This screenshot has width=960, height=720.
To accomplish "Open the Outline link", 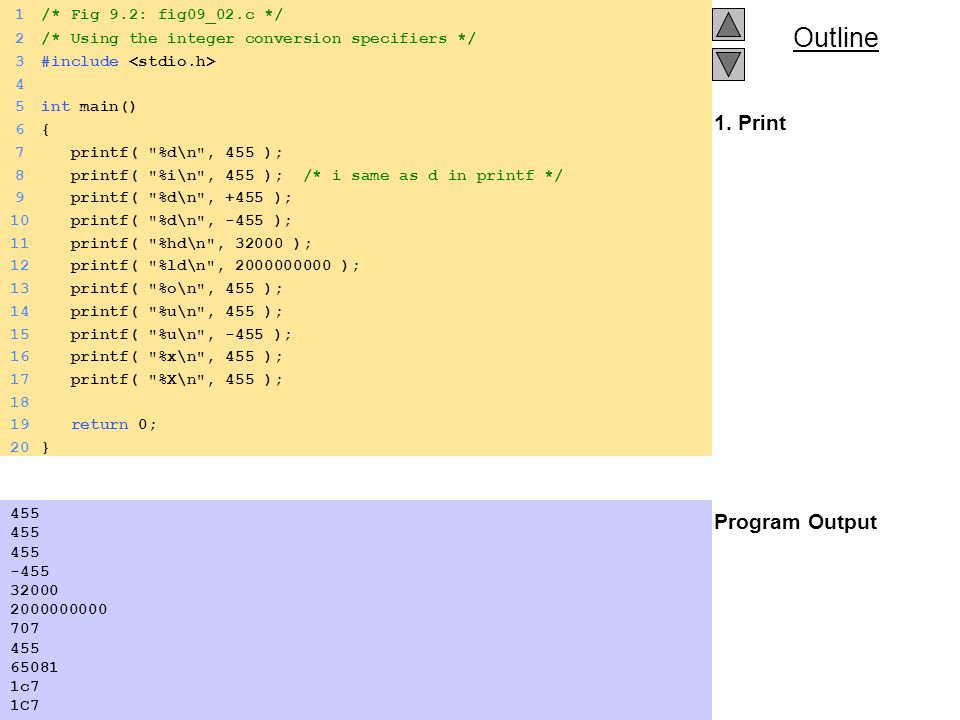I will click(x=836, y=38).
